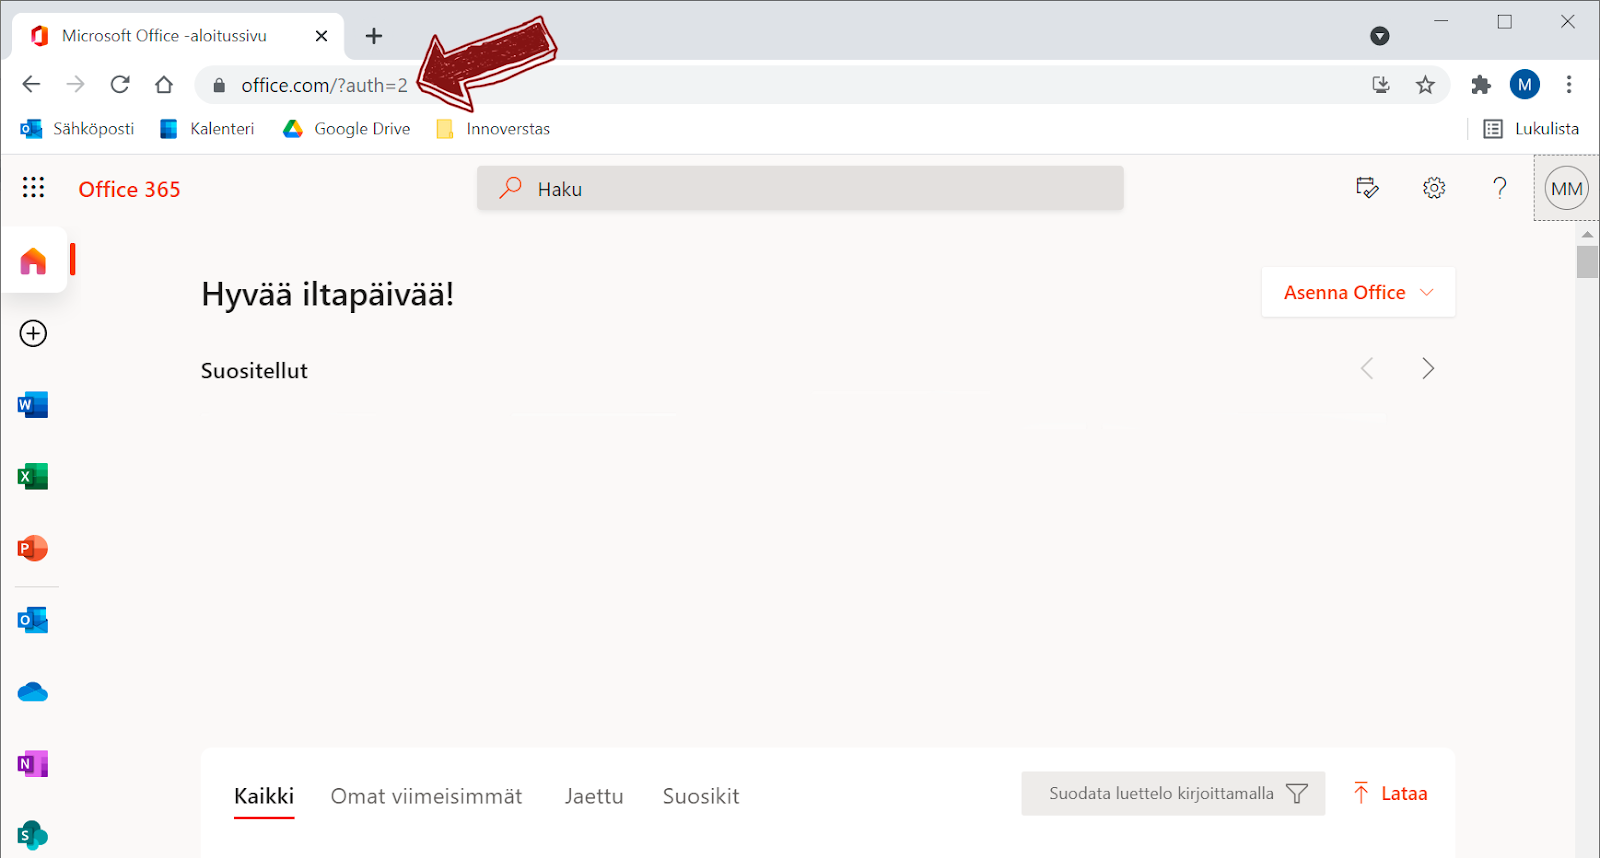
Task: Click the page vertical scrollbar thumb
Action: tap(1587, 262)
